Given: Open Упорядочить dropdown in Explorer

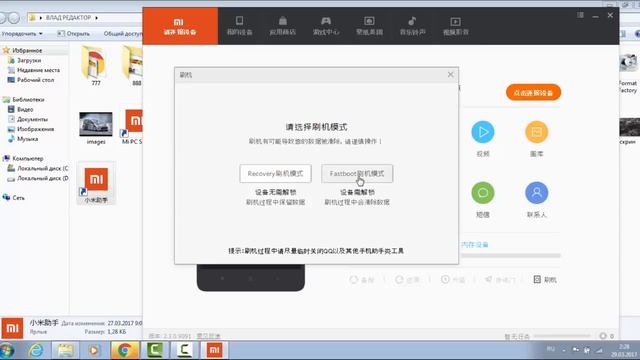Looking at the screenshot, I should pyautogui.click(x=22, y=33).
